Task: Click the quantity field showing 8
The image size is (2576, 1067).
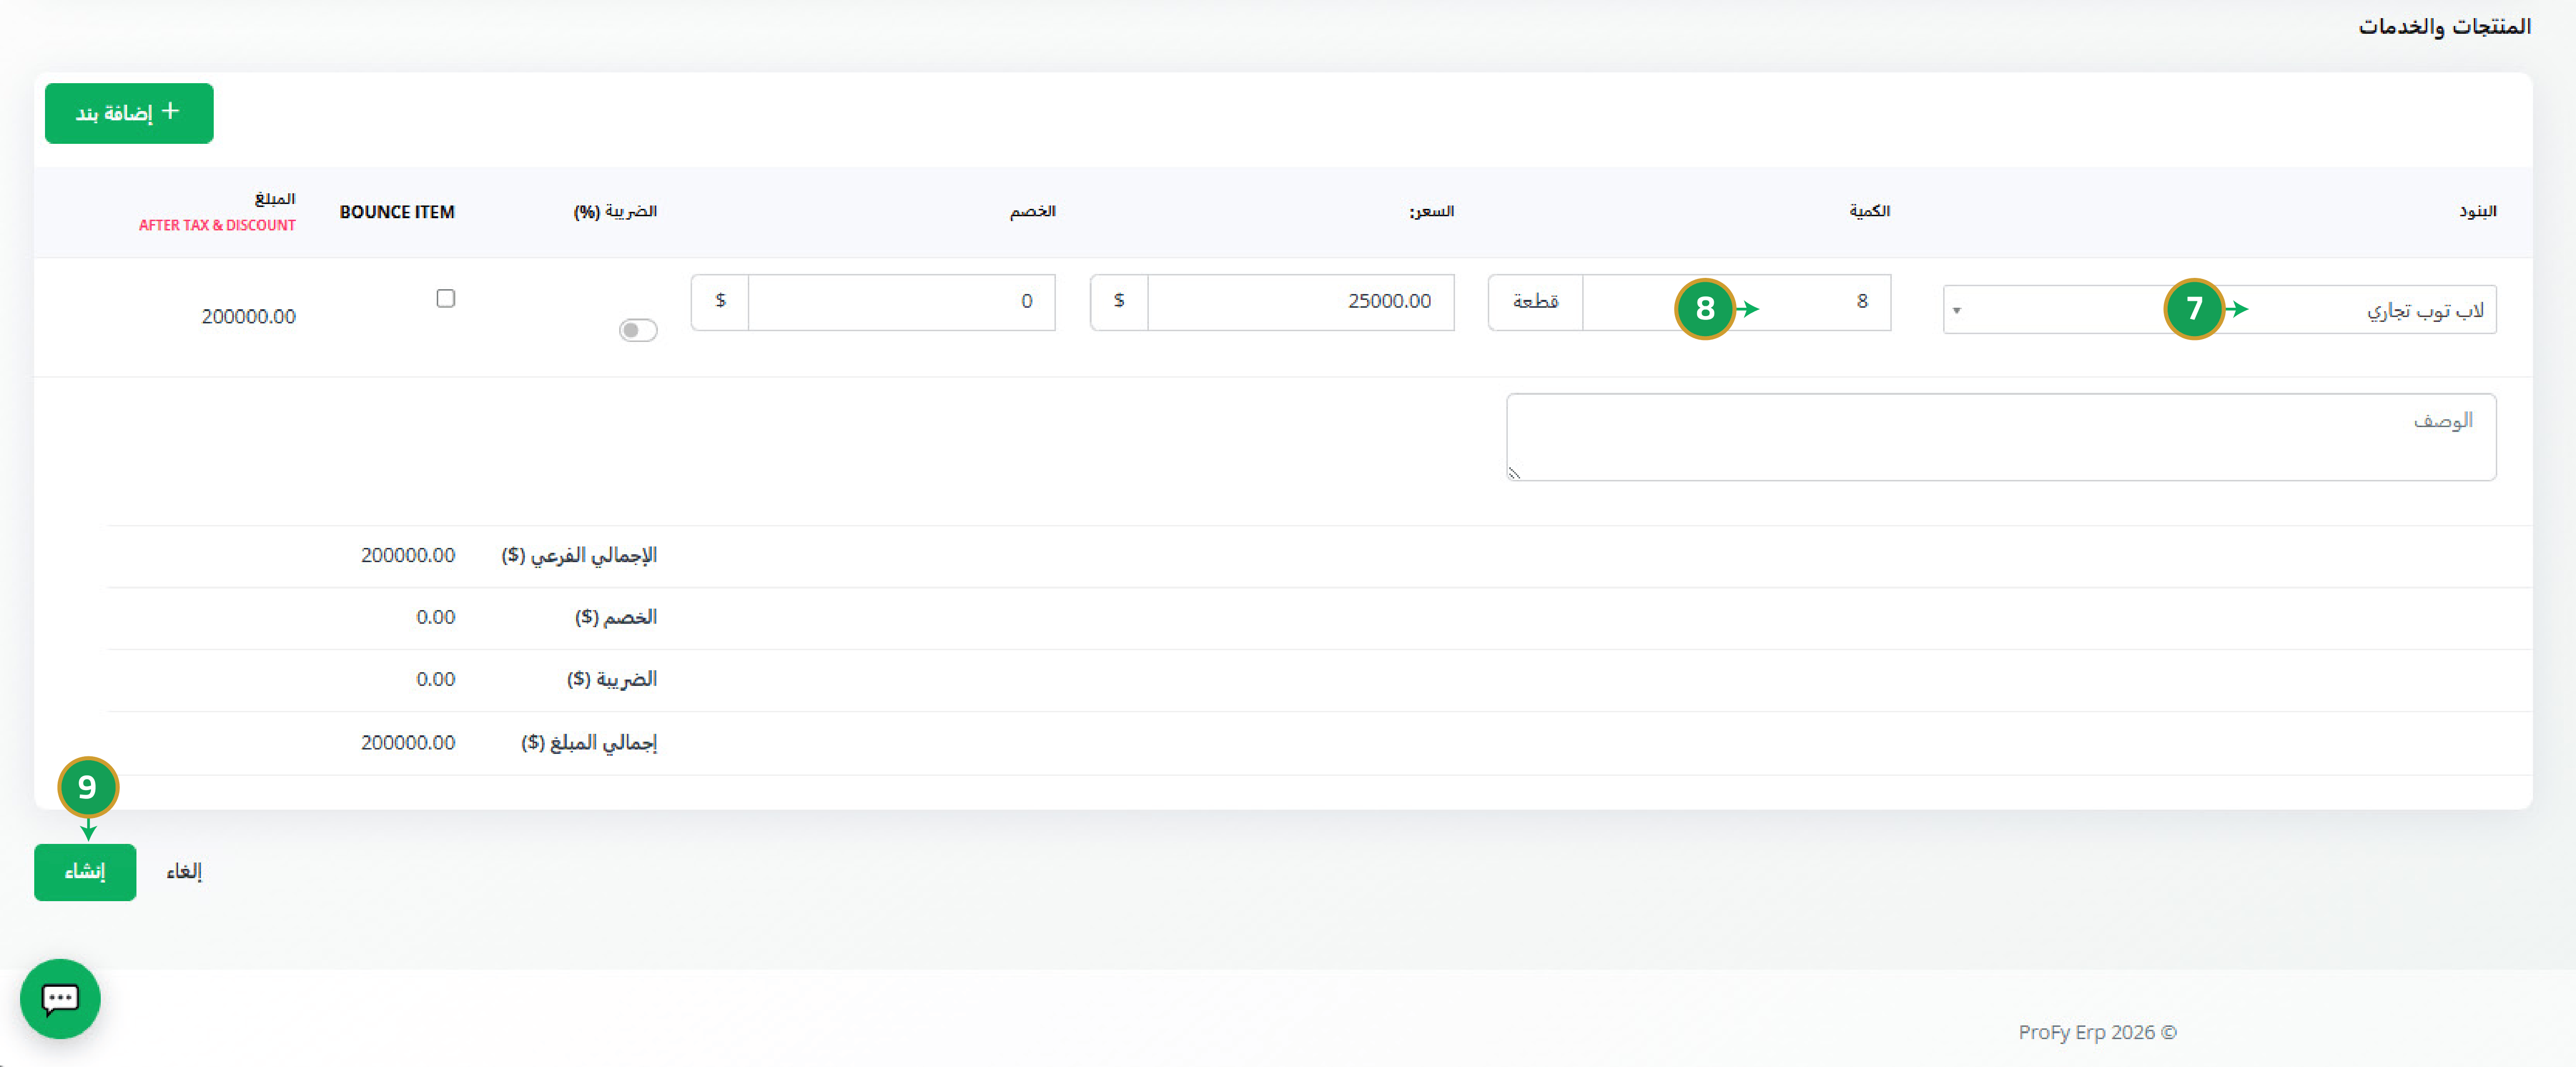Action: point(1737,302)
